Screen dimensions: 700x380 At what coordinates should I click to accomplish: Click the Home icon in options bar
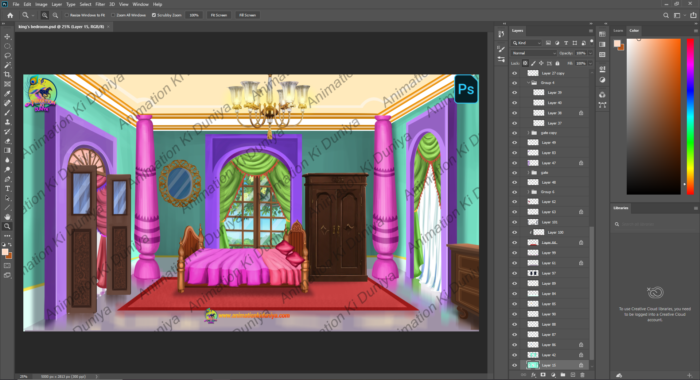point(10,15)
